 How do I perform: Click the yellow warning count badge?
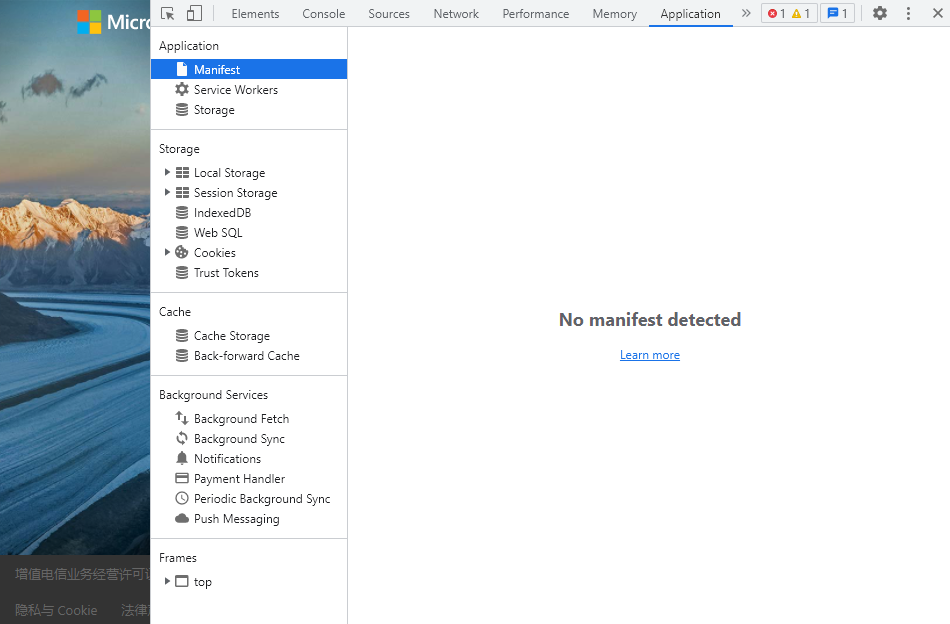[x=801, y=14]
